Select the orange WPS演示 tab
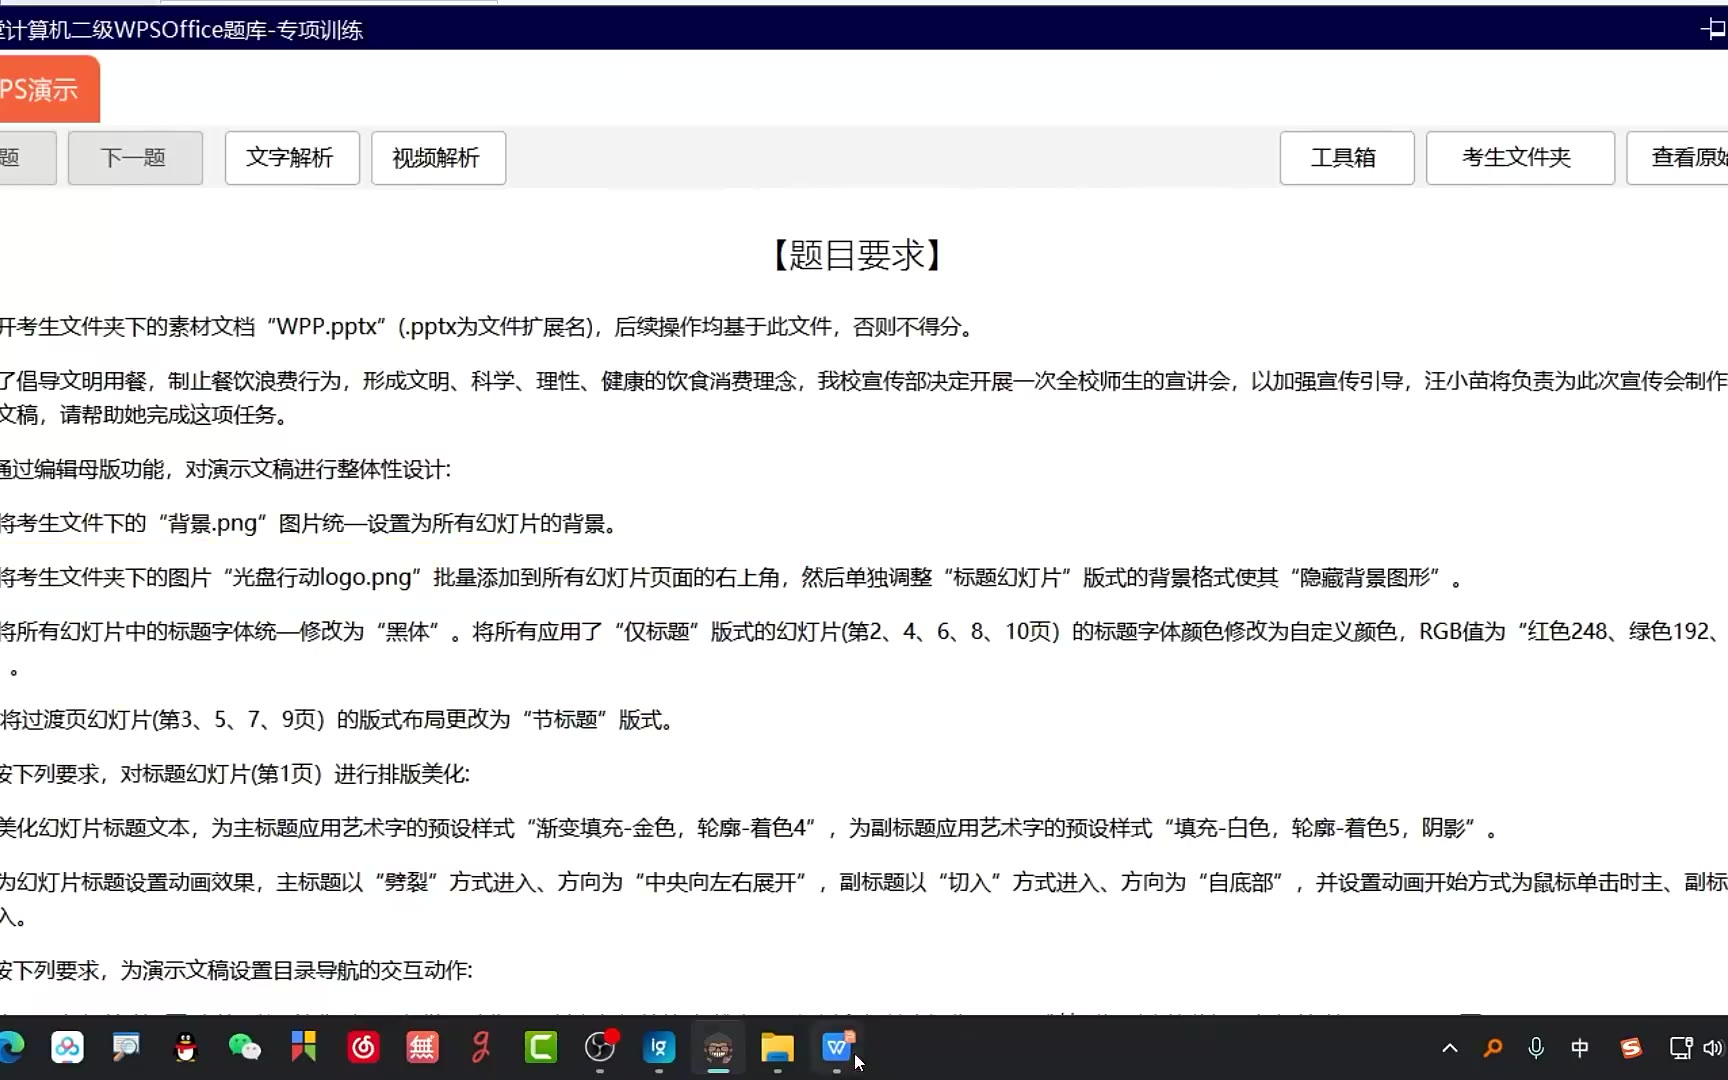Screen dimensions: 1728x1080 tap(45, 90)
